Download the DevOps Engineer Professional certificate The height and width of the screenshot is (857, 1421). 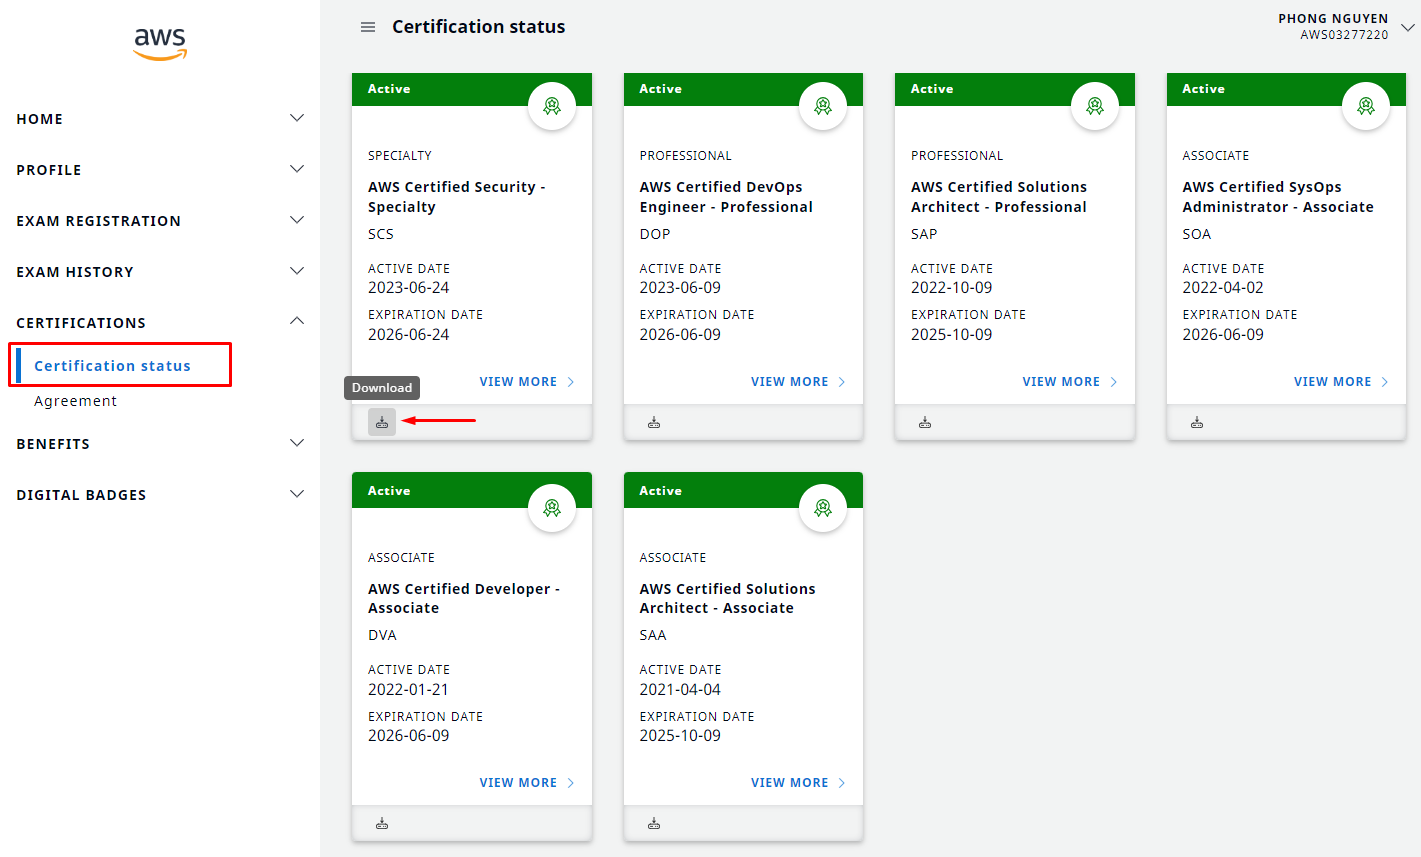point(654,423)
